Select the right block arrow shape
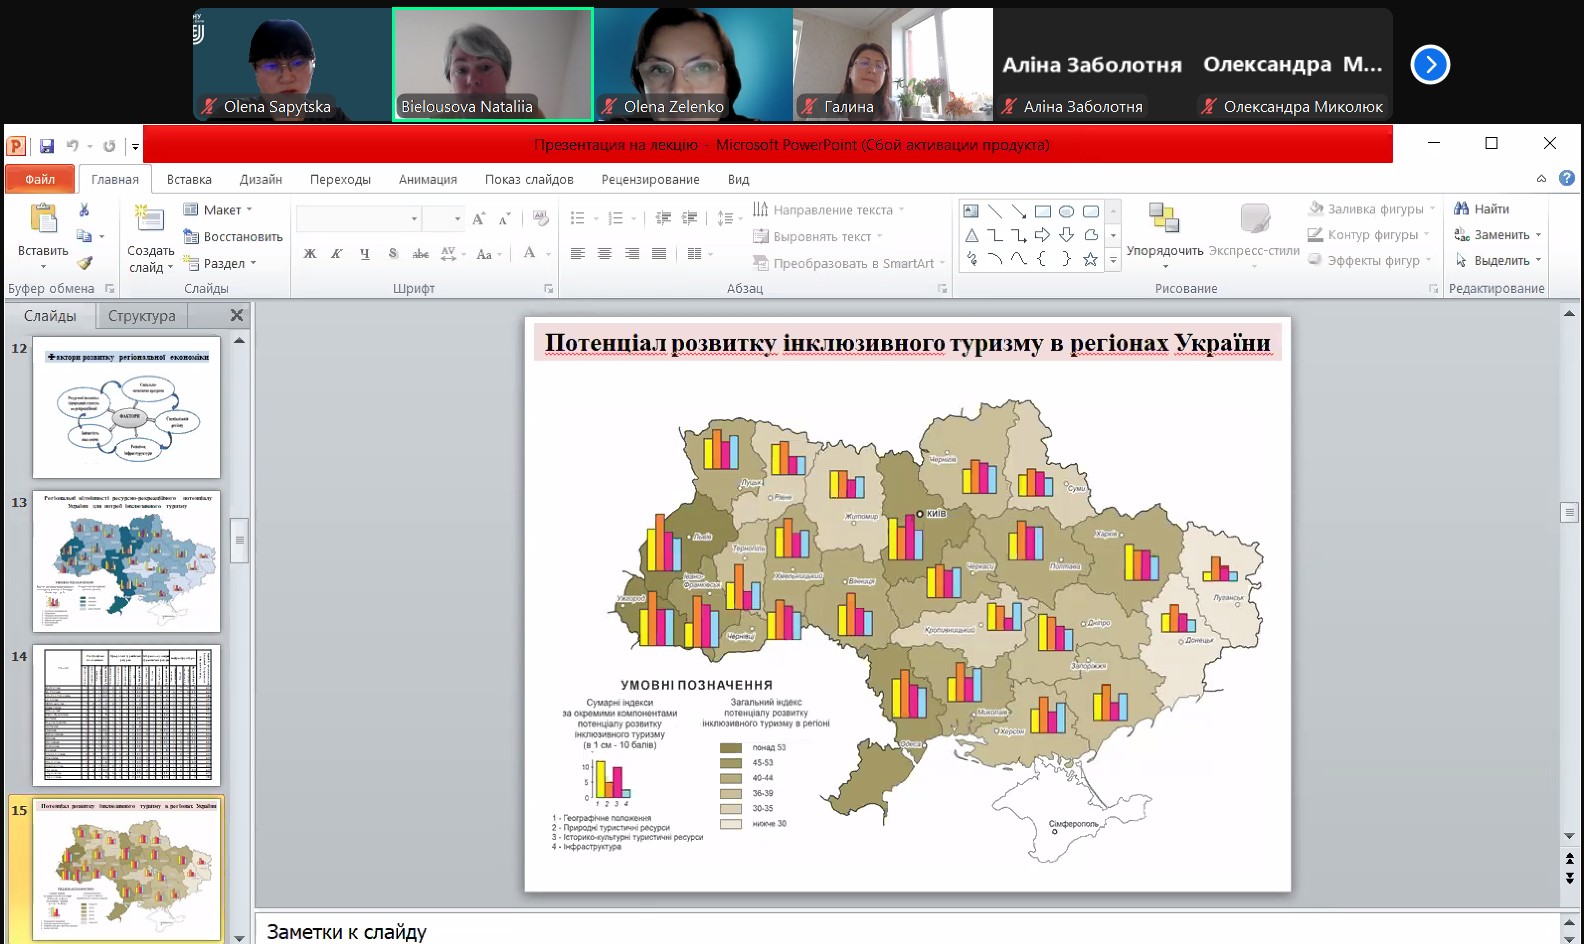1584x944 pixels. 1043,235
